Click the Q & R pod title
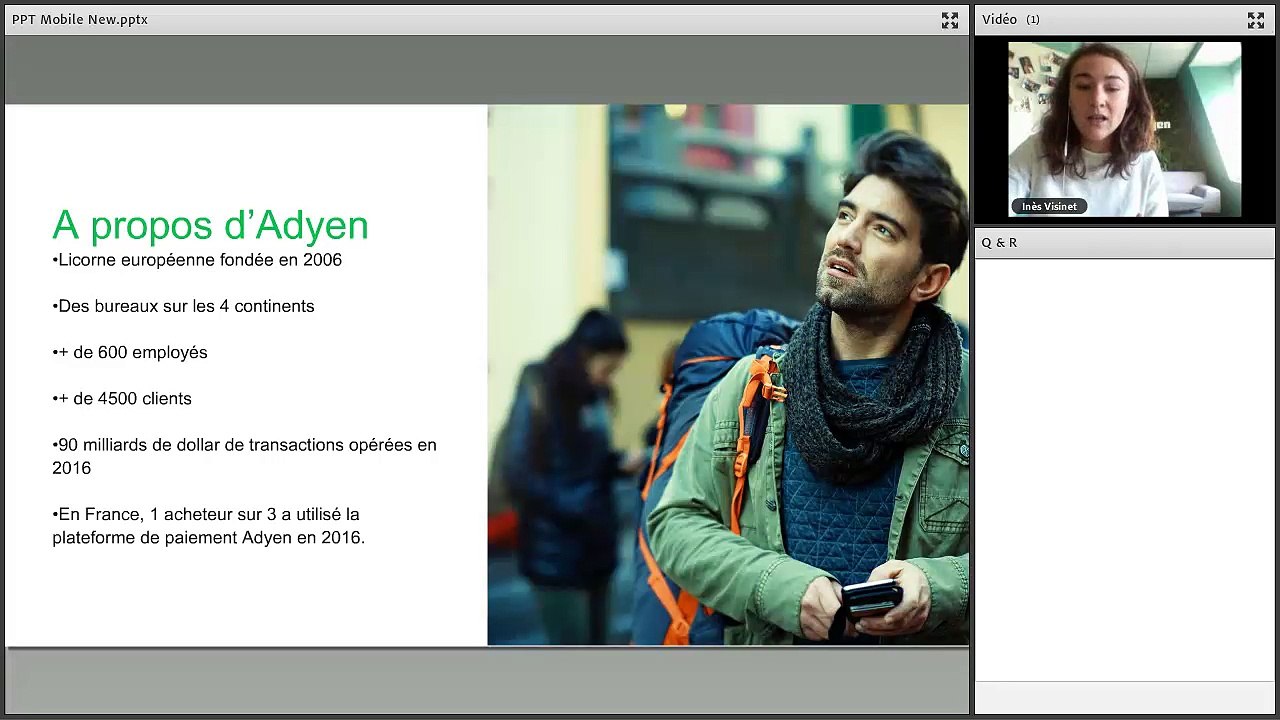The image size is (1280, 720). pos(999,243)
